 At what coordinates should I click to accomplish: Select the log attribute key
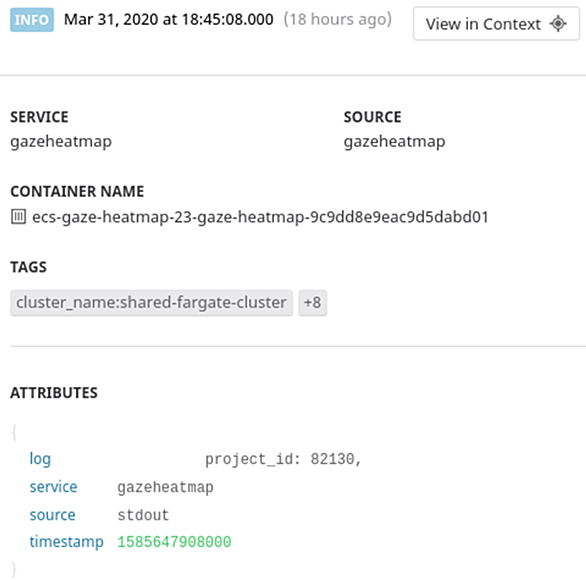(x=40, y=459)
